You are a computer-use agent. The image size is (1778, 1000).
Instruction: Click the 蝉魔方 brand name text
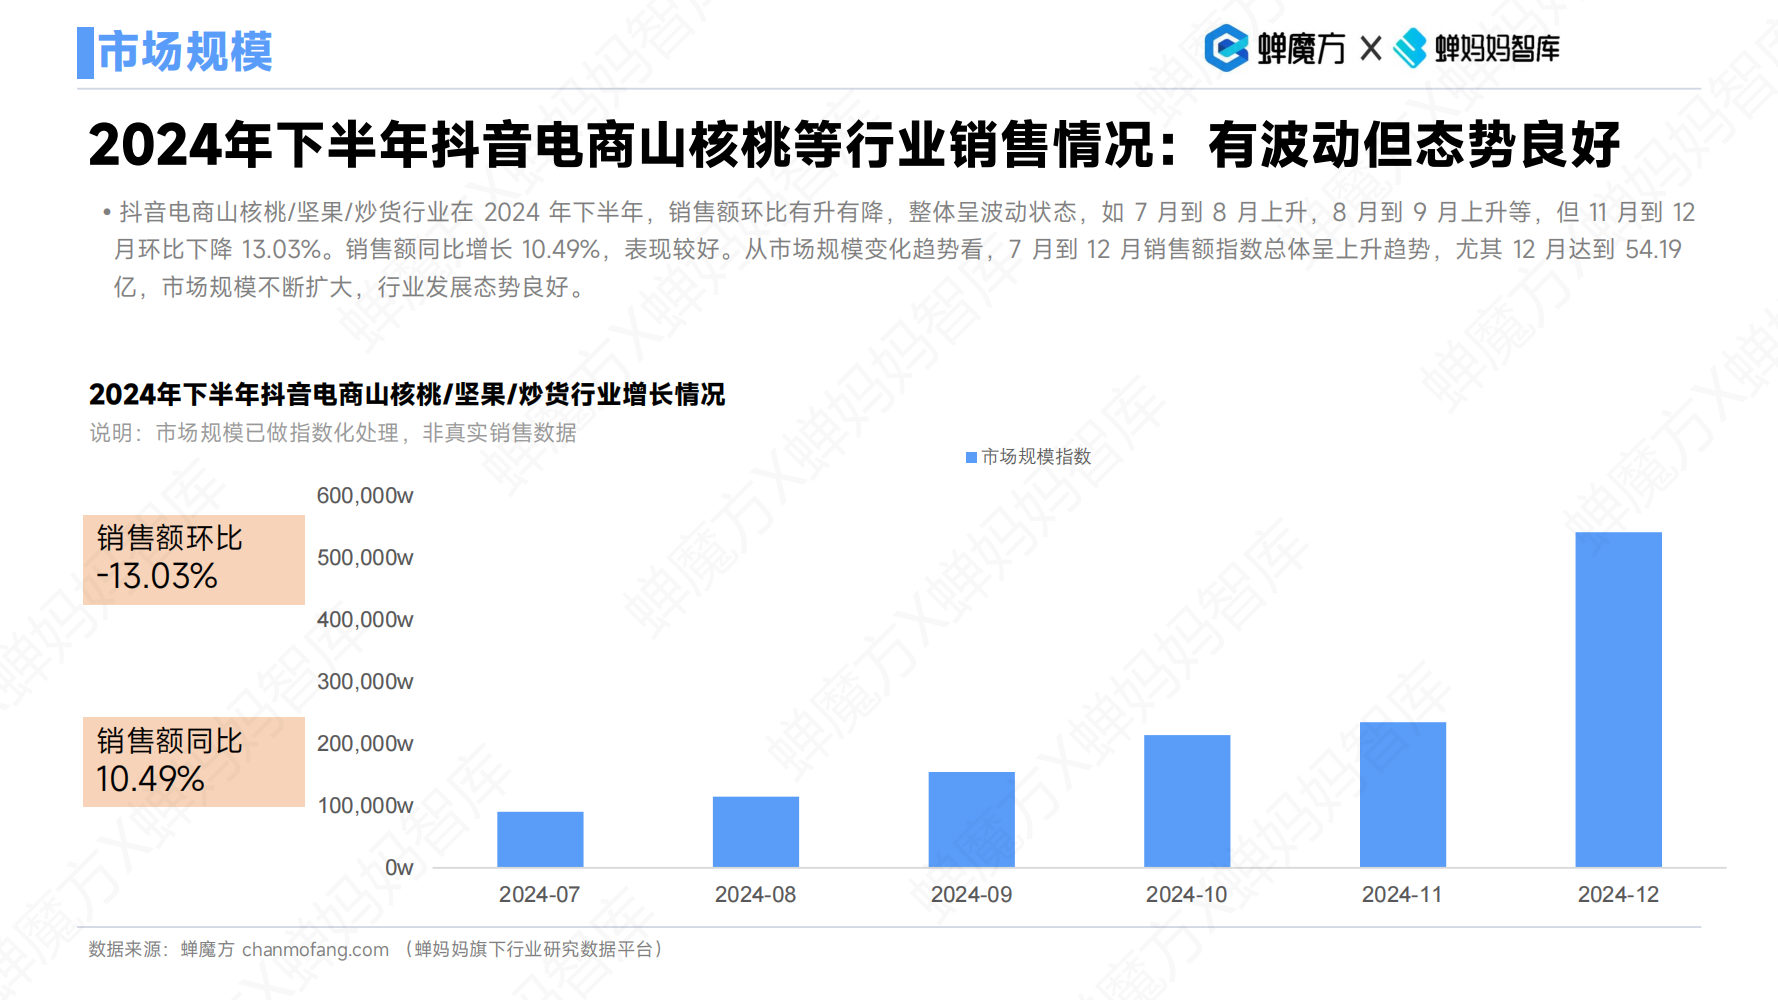[1301, 49]
